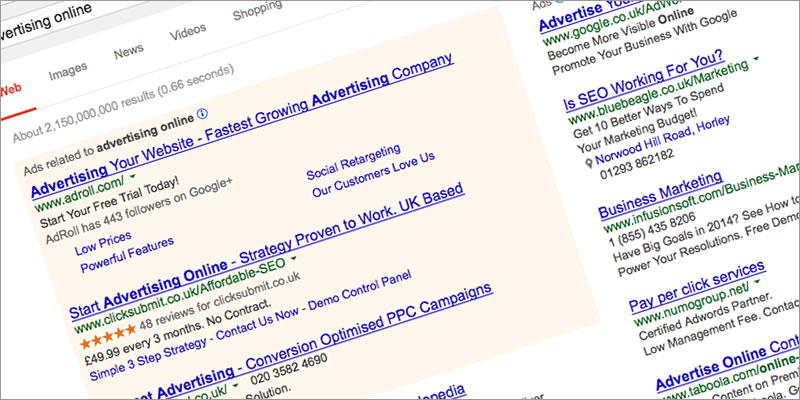
Task: Open the Videos tab
Action: 188,33
